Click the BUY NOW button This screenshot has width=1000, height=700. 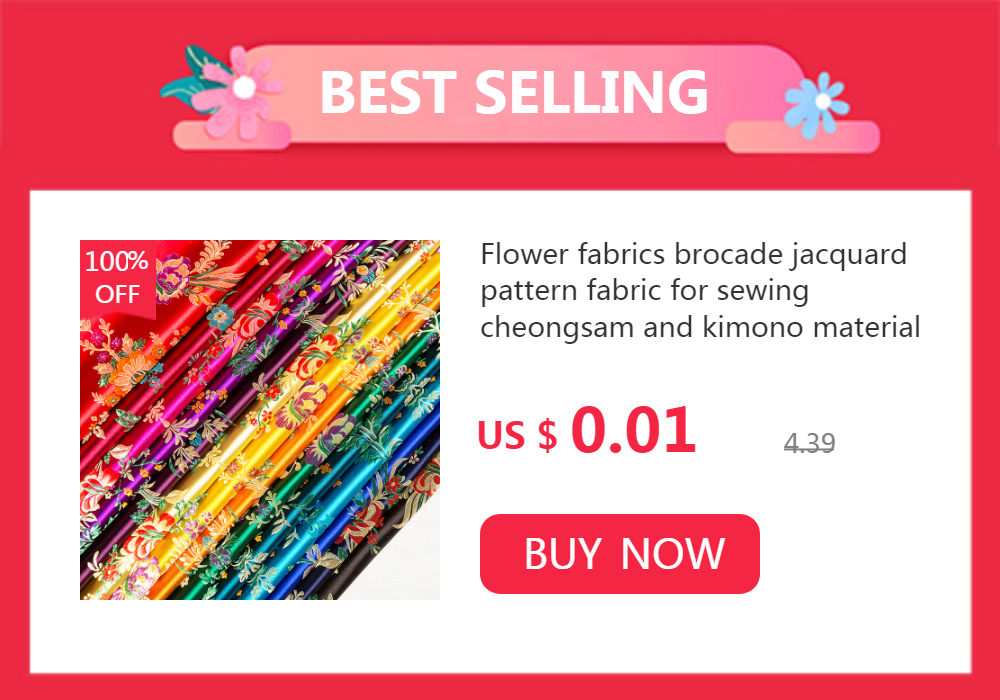[x=619, y=553]
